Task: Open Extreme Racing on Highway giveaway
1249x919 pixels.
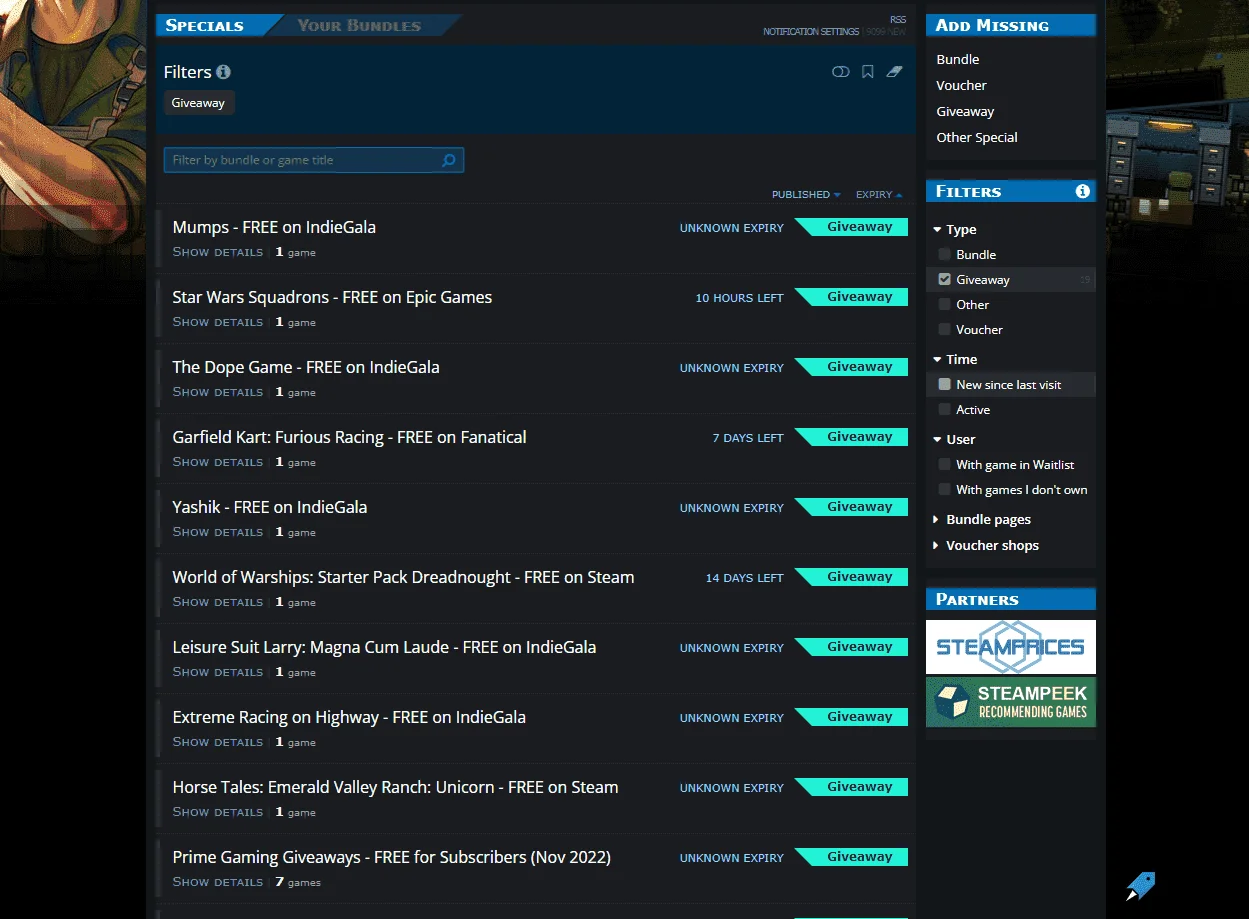Action: pos(349,717)
